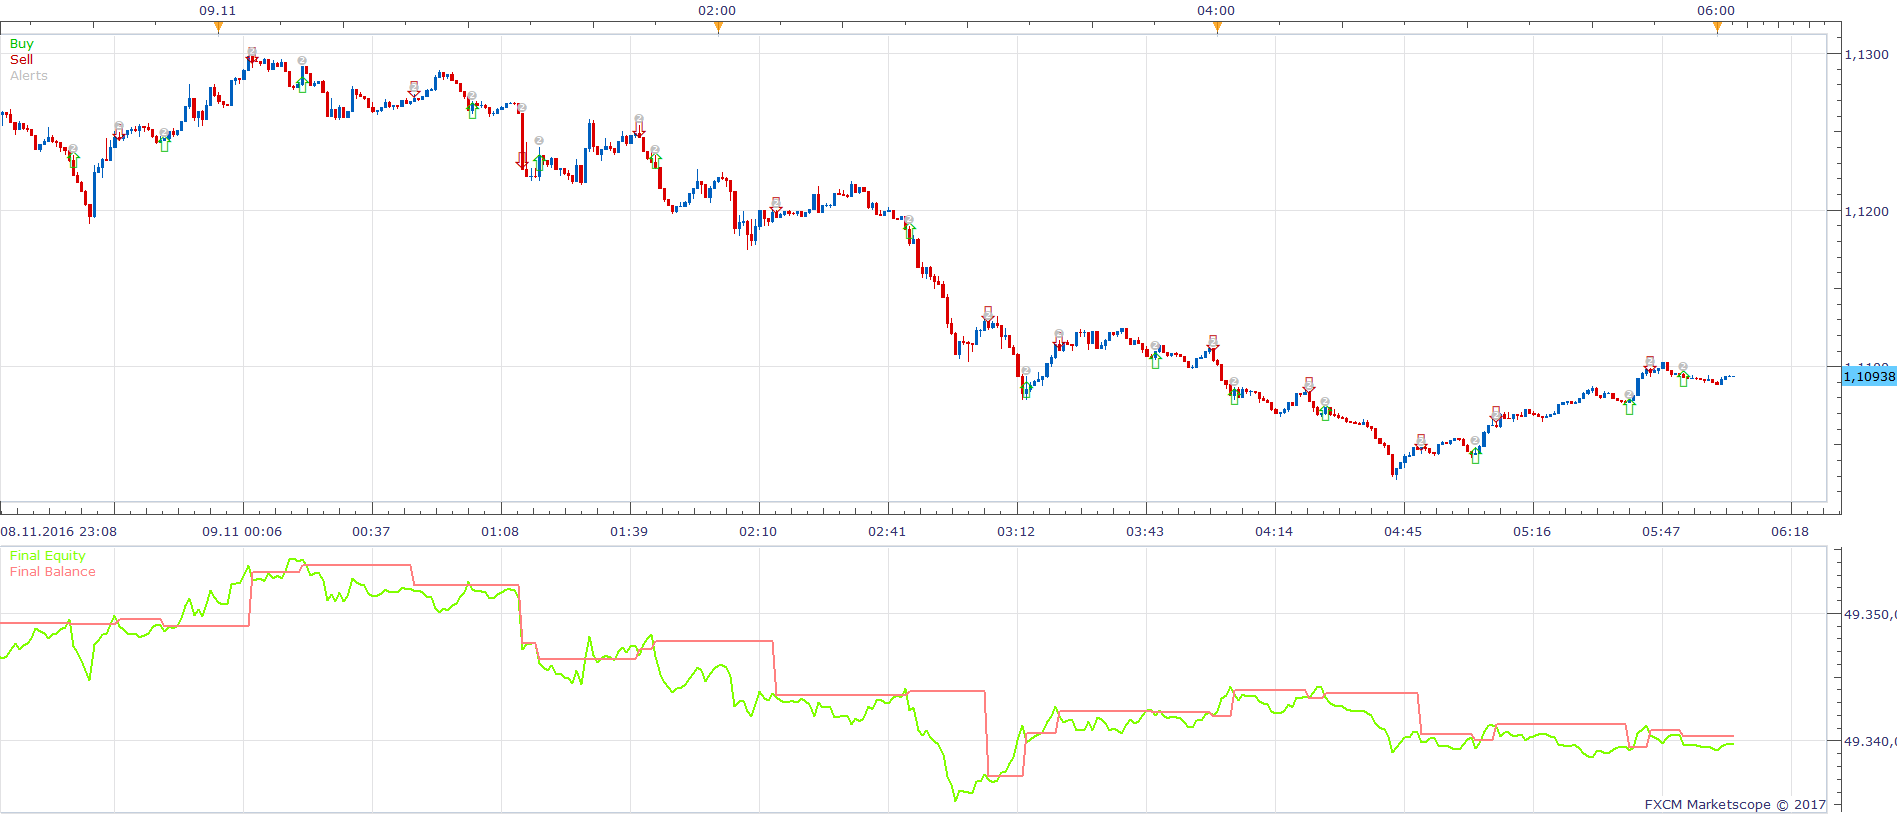Click the 02:10 time axis label
The height and width of the screenshot is (814, 1899).
pos(758,532)
